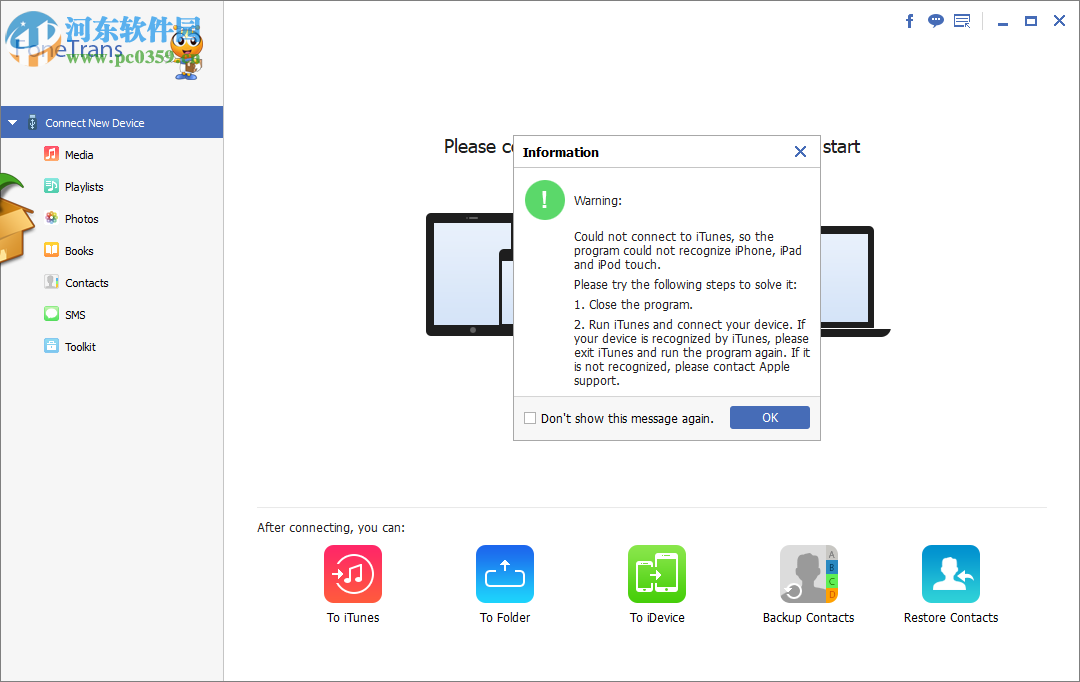Image resolution: width=1080 pixels, height=682 pixels.
Task: Select the Playlists sidebar icon
Action: (x=52, y=186)
